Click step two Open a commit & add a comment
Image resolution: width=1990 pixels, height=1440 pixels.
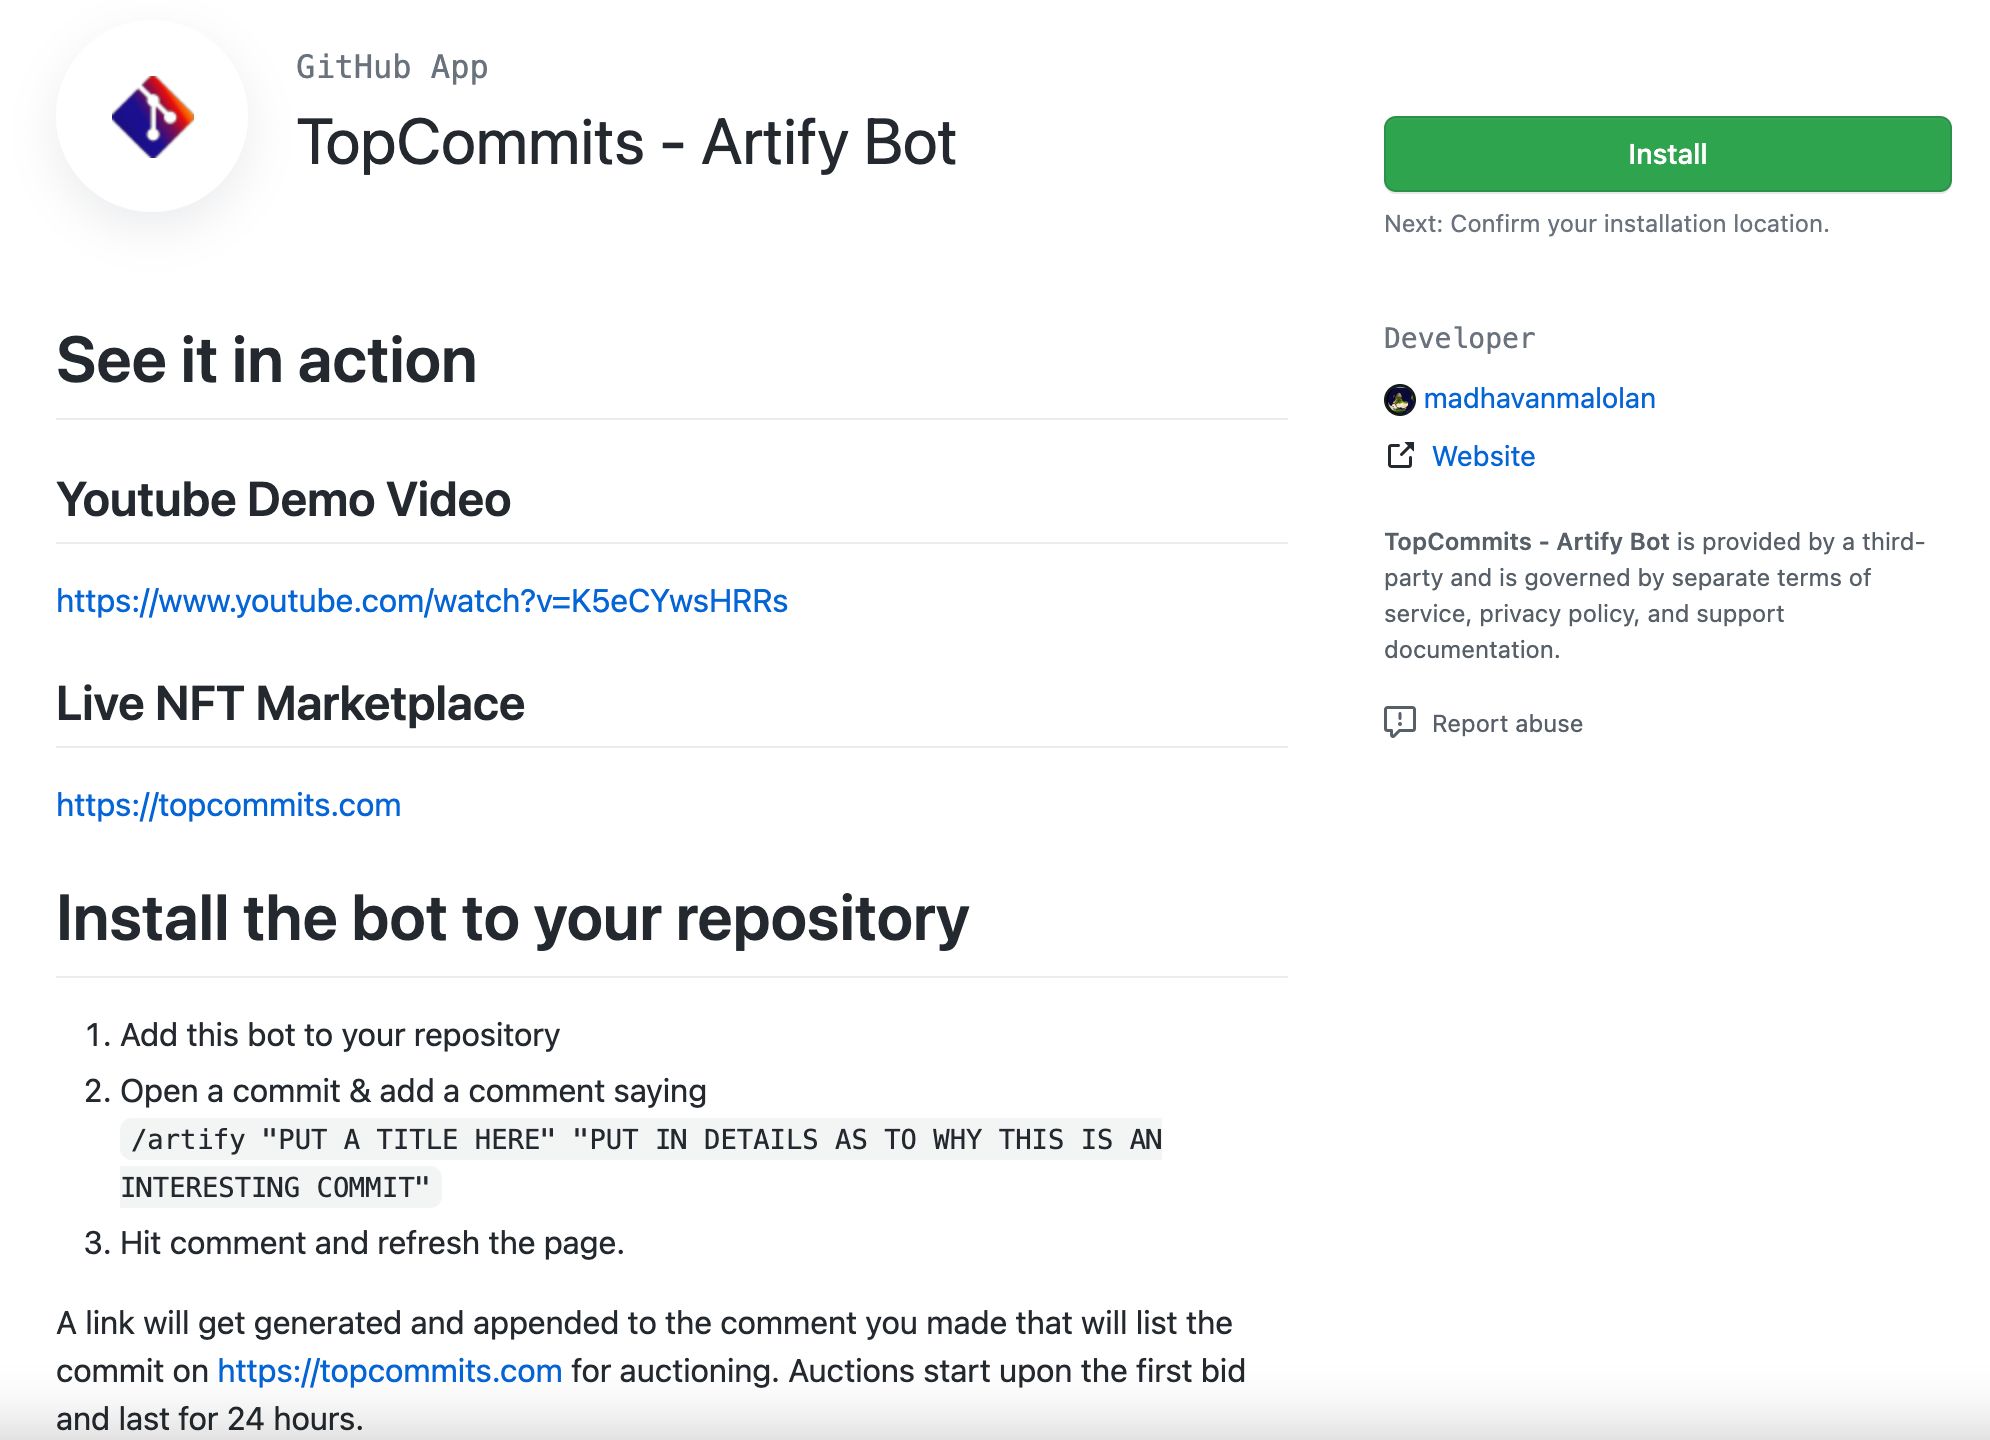tap(413, 1091)
